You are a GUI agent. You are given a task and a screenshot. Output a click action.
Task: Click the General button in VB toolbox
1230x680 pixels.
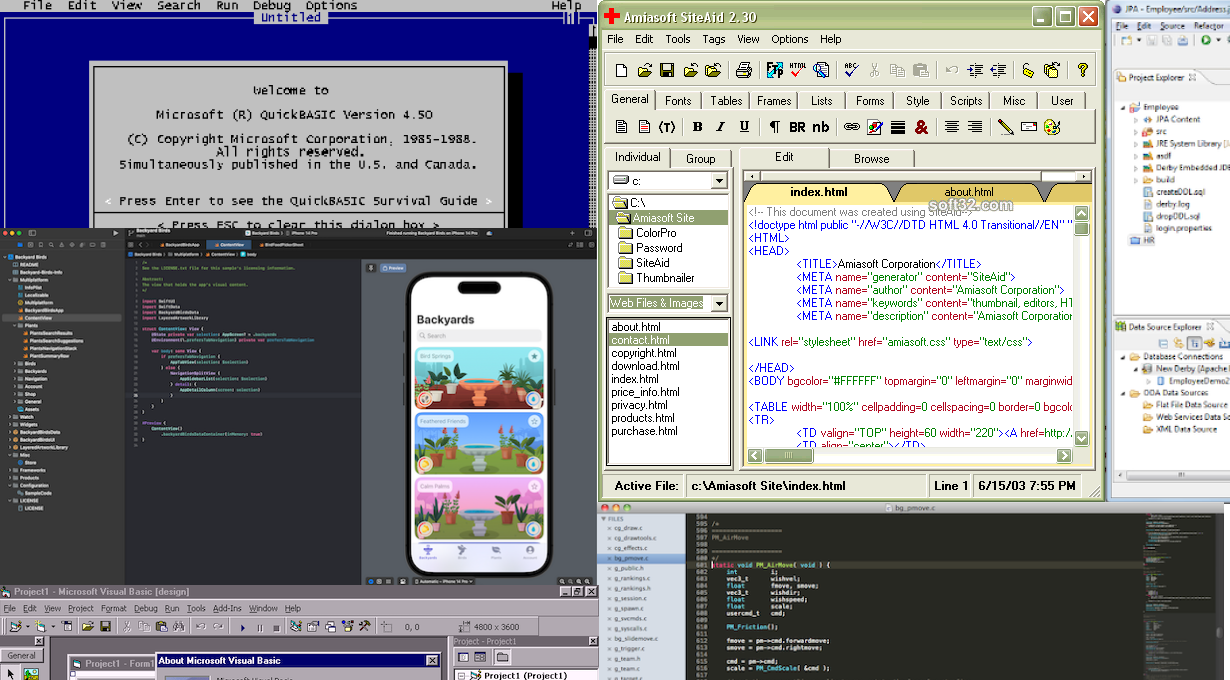[21, 656]
